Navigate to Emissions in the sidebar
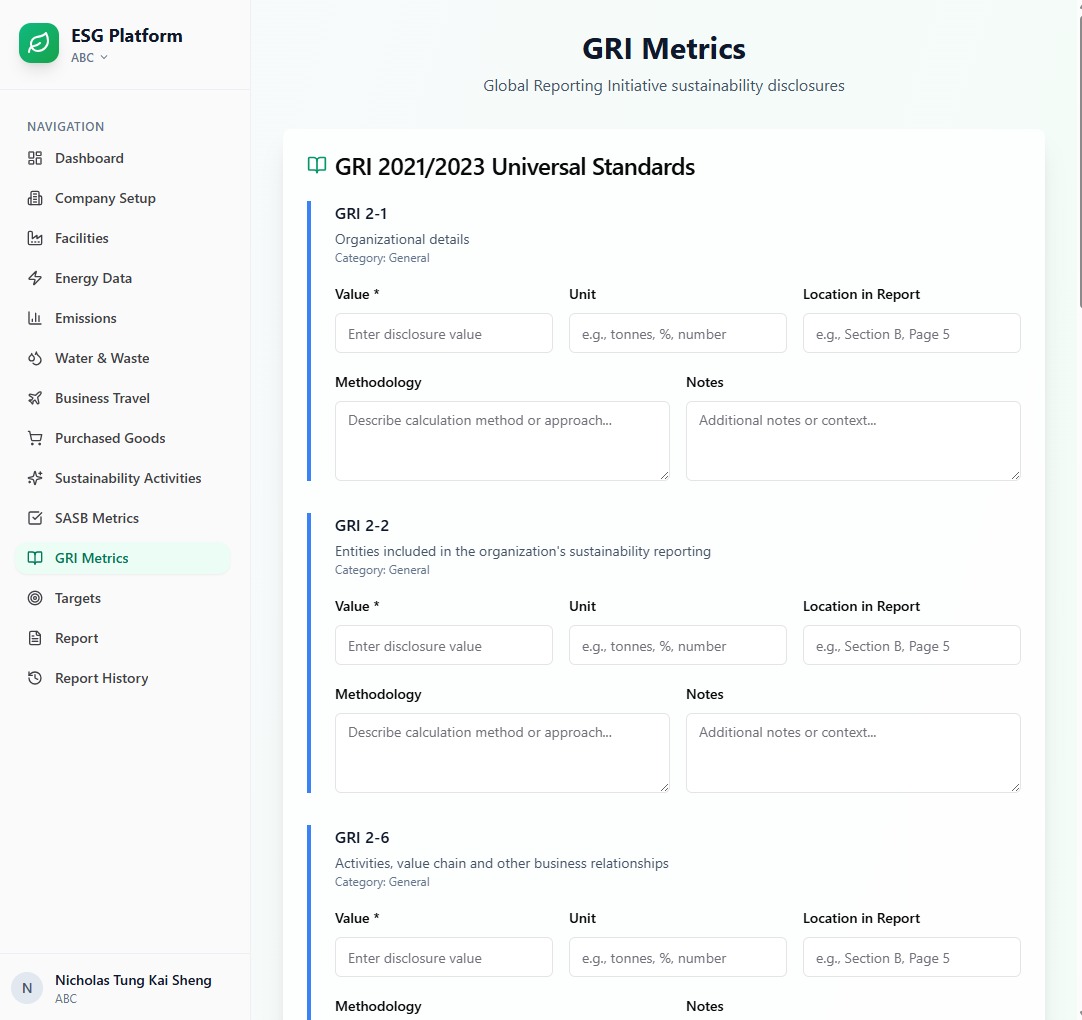Viewport: 1082px width, 1020px height. coord(86,318)
